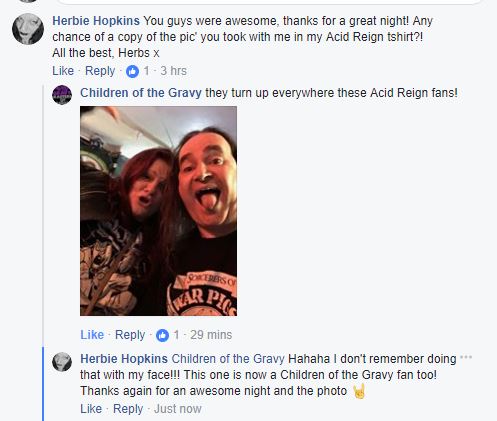
Task: Like Herbie Hopkins' first comment
Action: [x=63, y=71]
